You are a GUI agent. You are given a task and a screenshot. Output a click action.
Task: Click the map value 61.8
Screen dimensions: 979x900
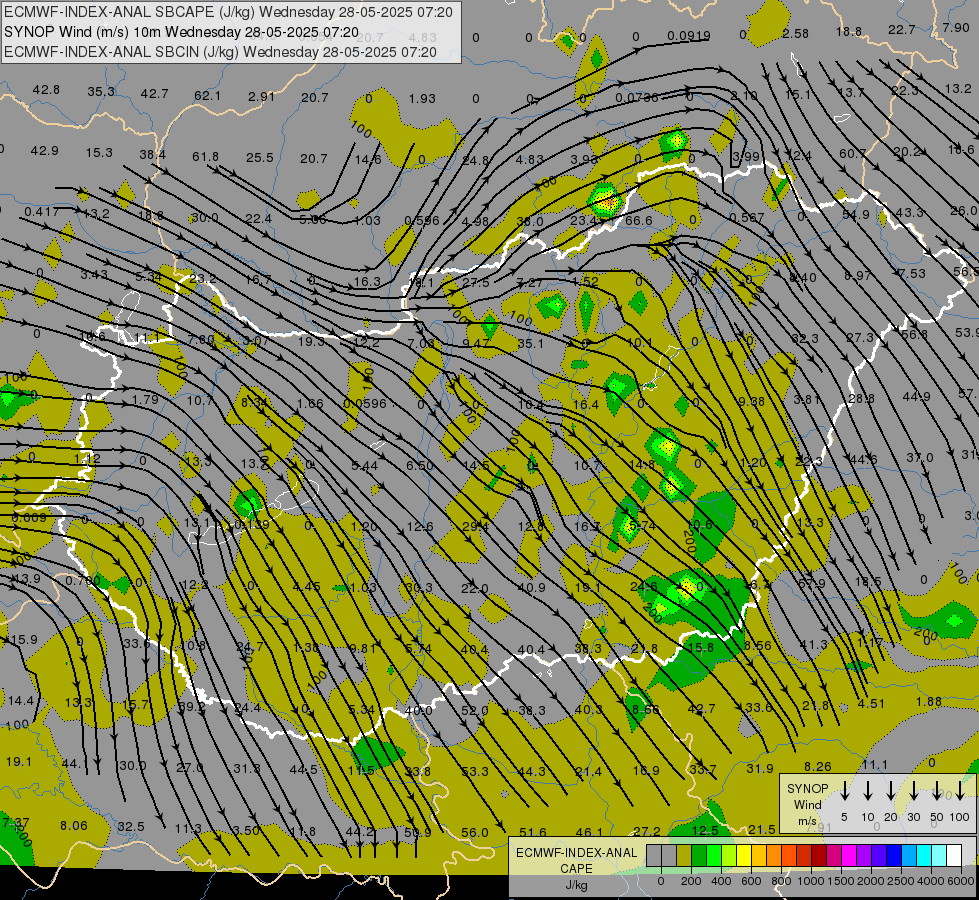point(205,157)
